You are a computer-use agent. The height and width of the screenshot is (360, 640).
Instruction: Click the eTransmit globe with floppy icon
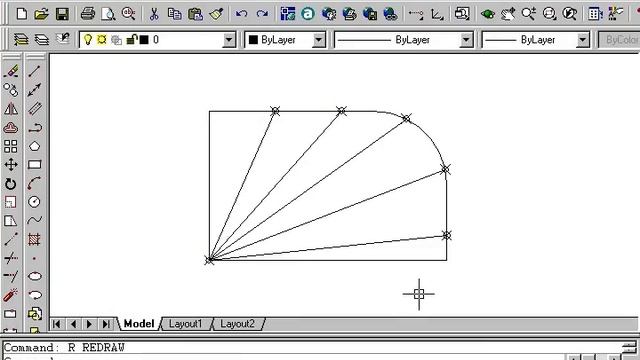pos(370,14)
